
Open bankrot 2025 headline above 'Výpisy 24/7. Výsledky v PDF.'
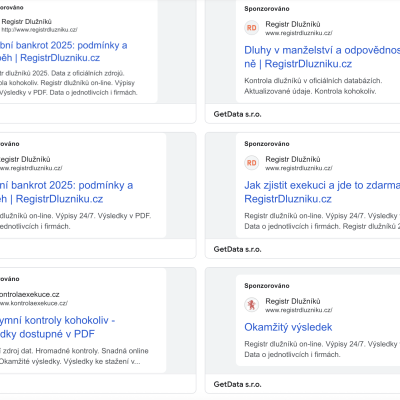point(66,192)
